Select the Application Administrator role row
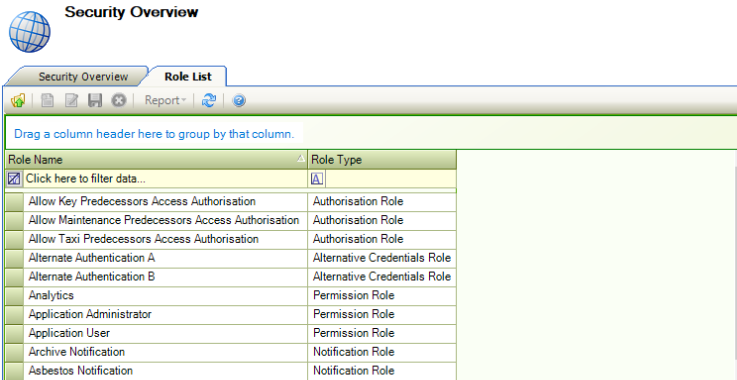Viewport: 737px width, 380px height. pyautogui.click(x=230, y=314)
